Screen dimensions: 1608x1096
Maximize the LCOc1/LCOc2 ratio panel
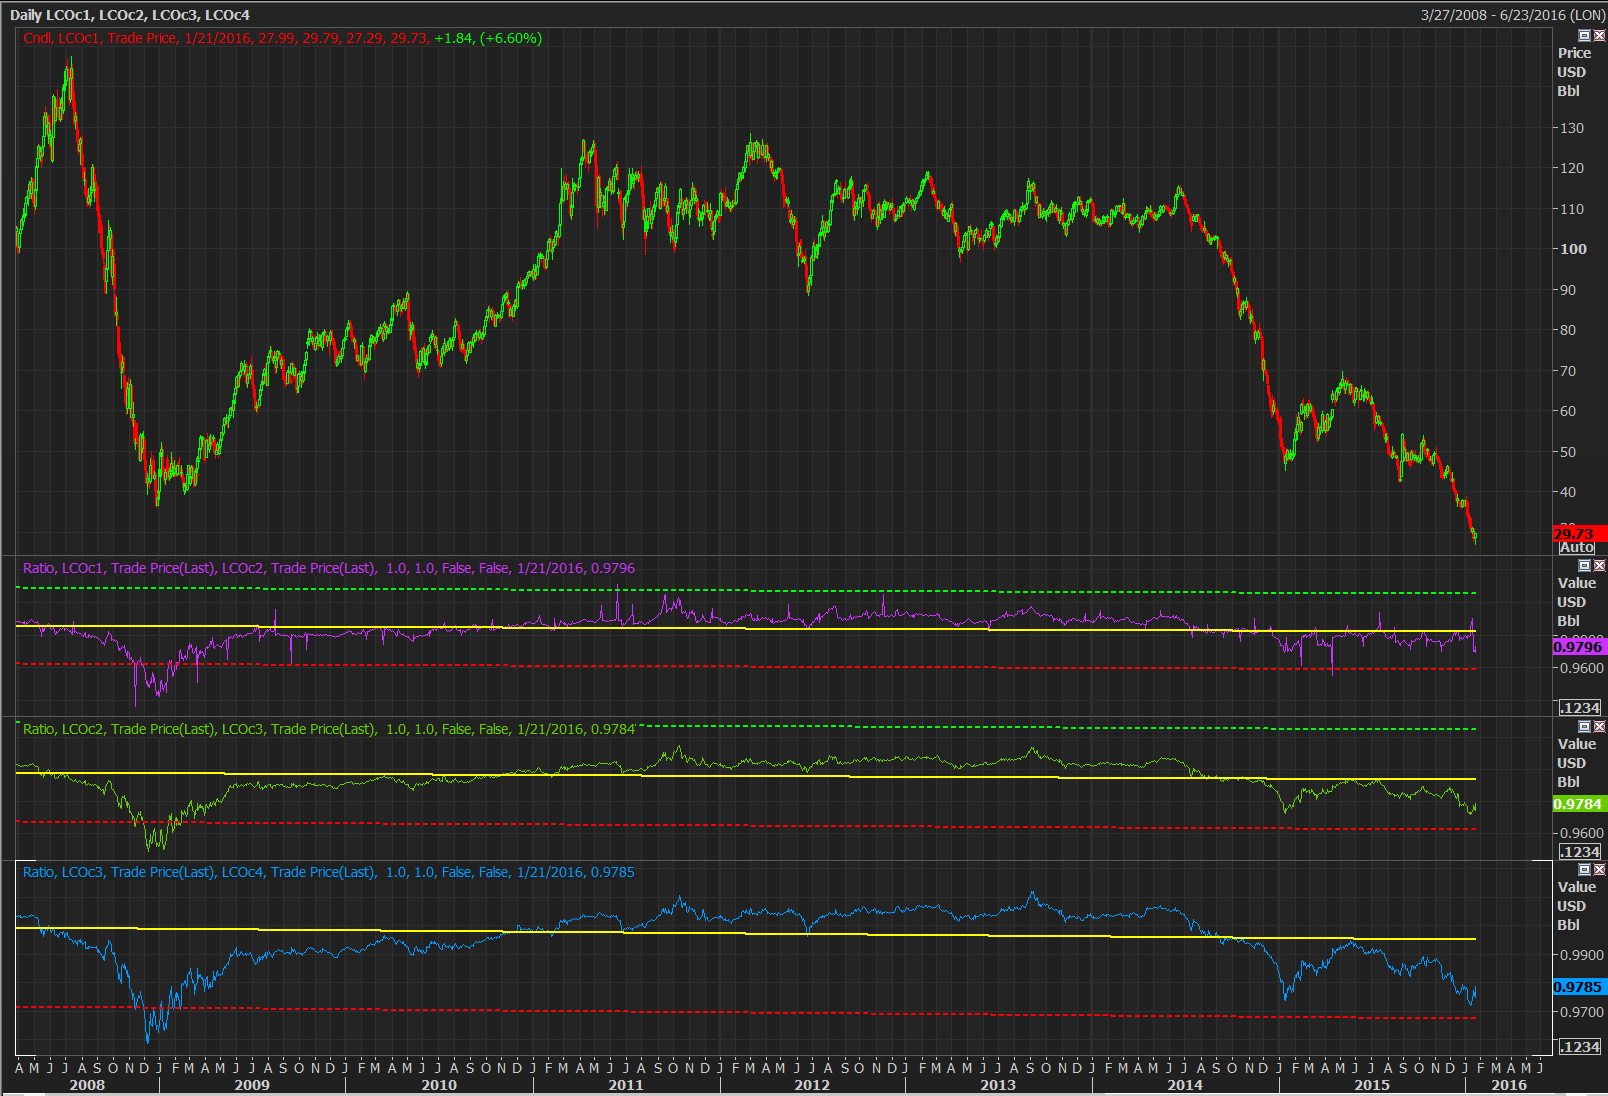click(x=1584, y=566)
